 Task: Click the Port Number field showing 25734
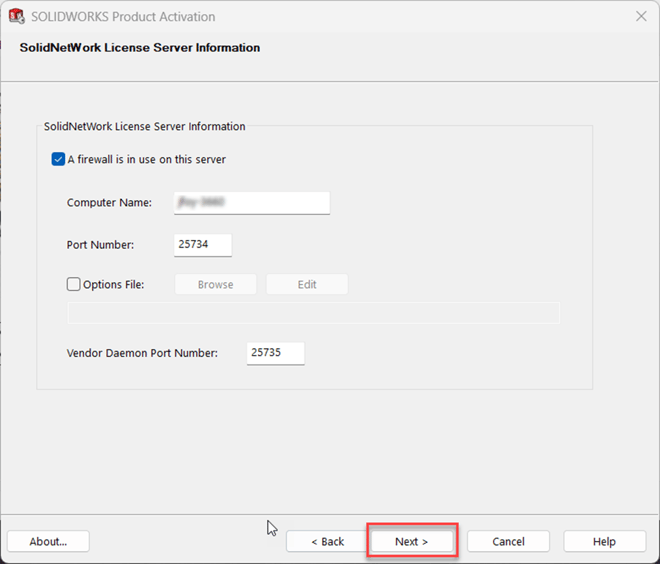203,245
